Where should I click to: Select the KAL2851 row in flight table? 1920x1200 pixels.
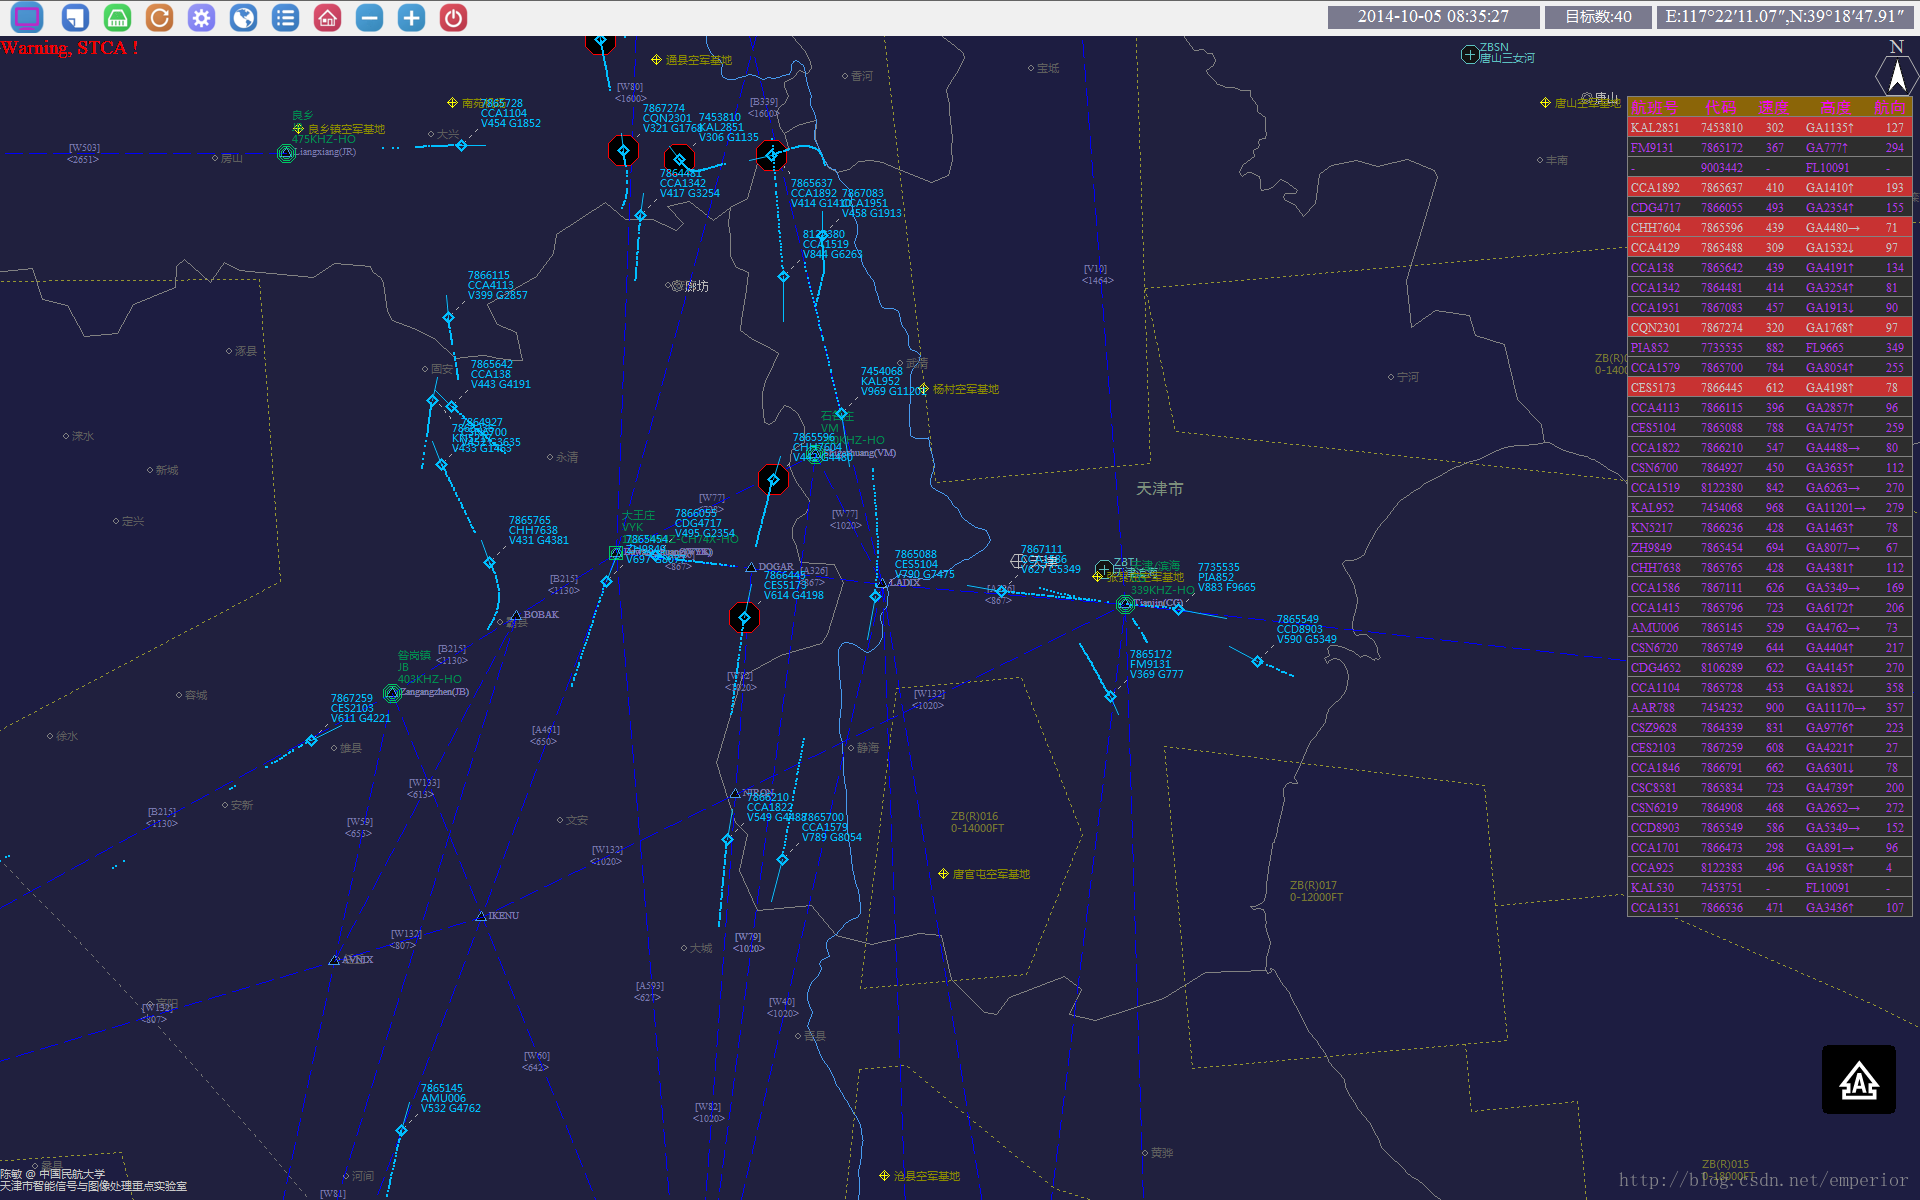pos(1770,128)
